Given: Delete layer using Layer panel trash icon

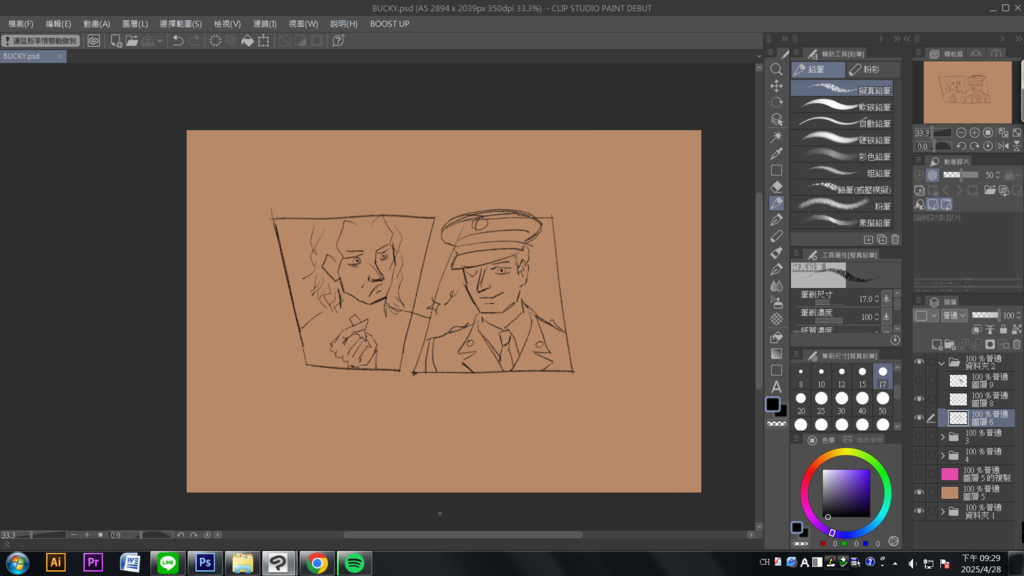Looking at the screenshot, I should (1017, 344).
